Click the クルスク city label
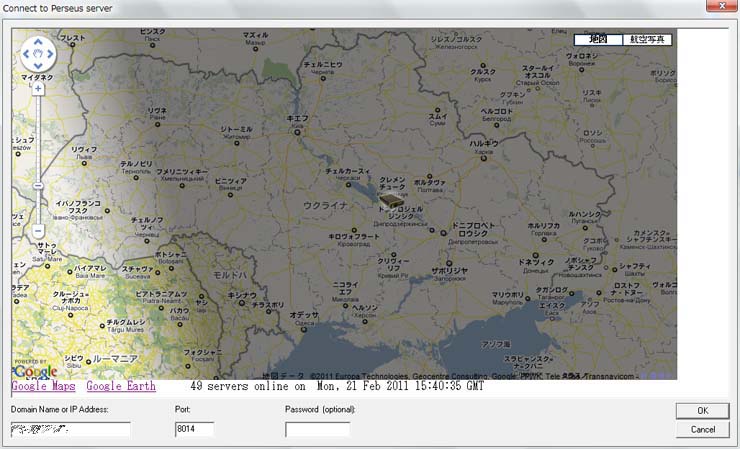The image size is (740, 449). [x=483, y=72]
